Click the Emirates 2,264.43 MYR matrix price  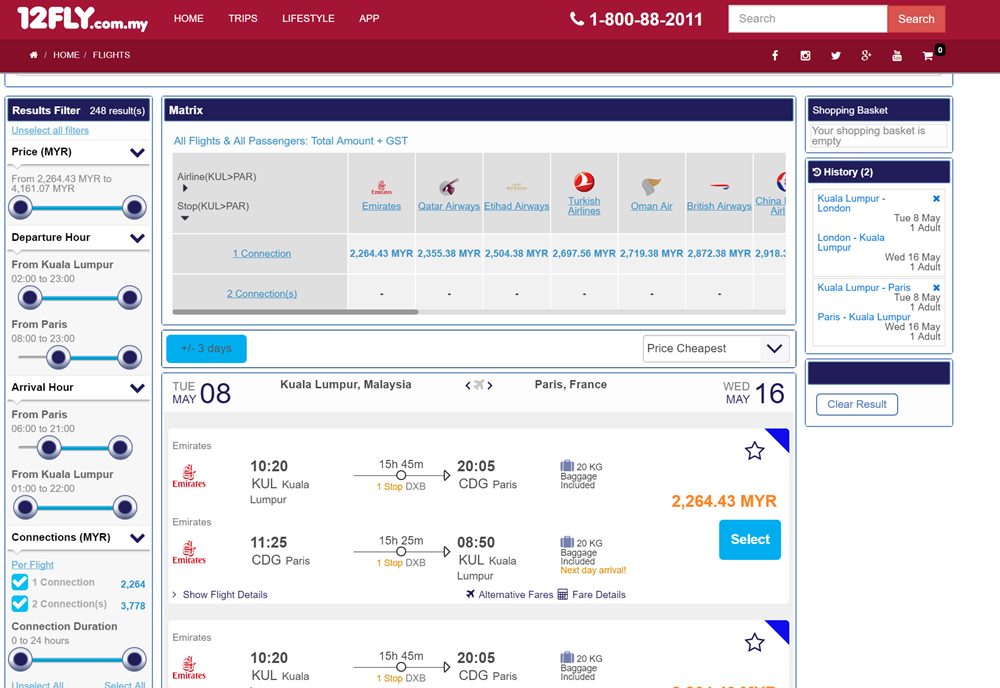pos(381,253)
